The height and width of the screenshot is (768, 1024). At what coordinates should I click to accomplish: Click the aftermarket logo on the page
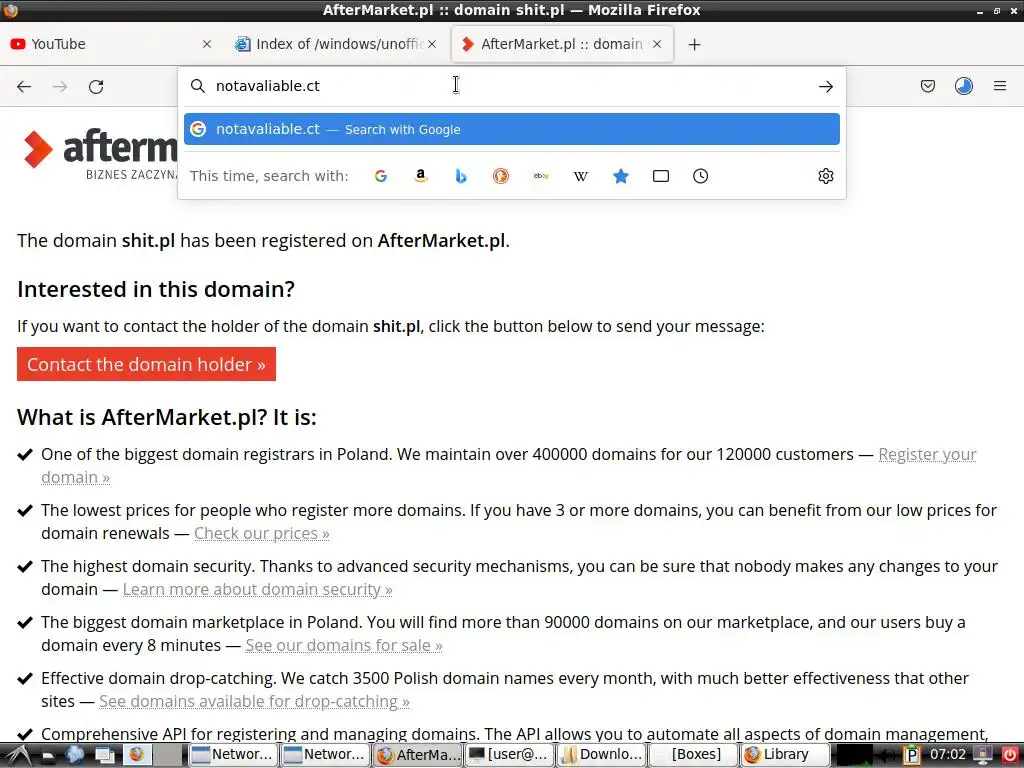point(99,153)
